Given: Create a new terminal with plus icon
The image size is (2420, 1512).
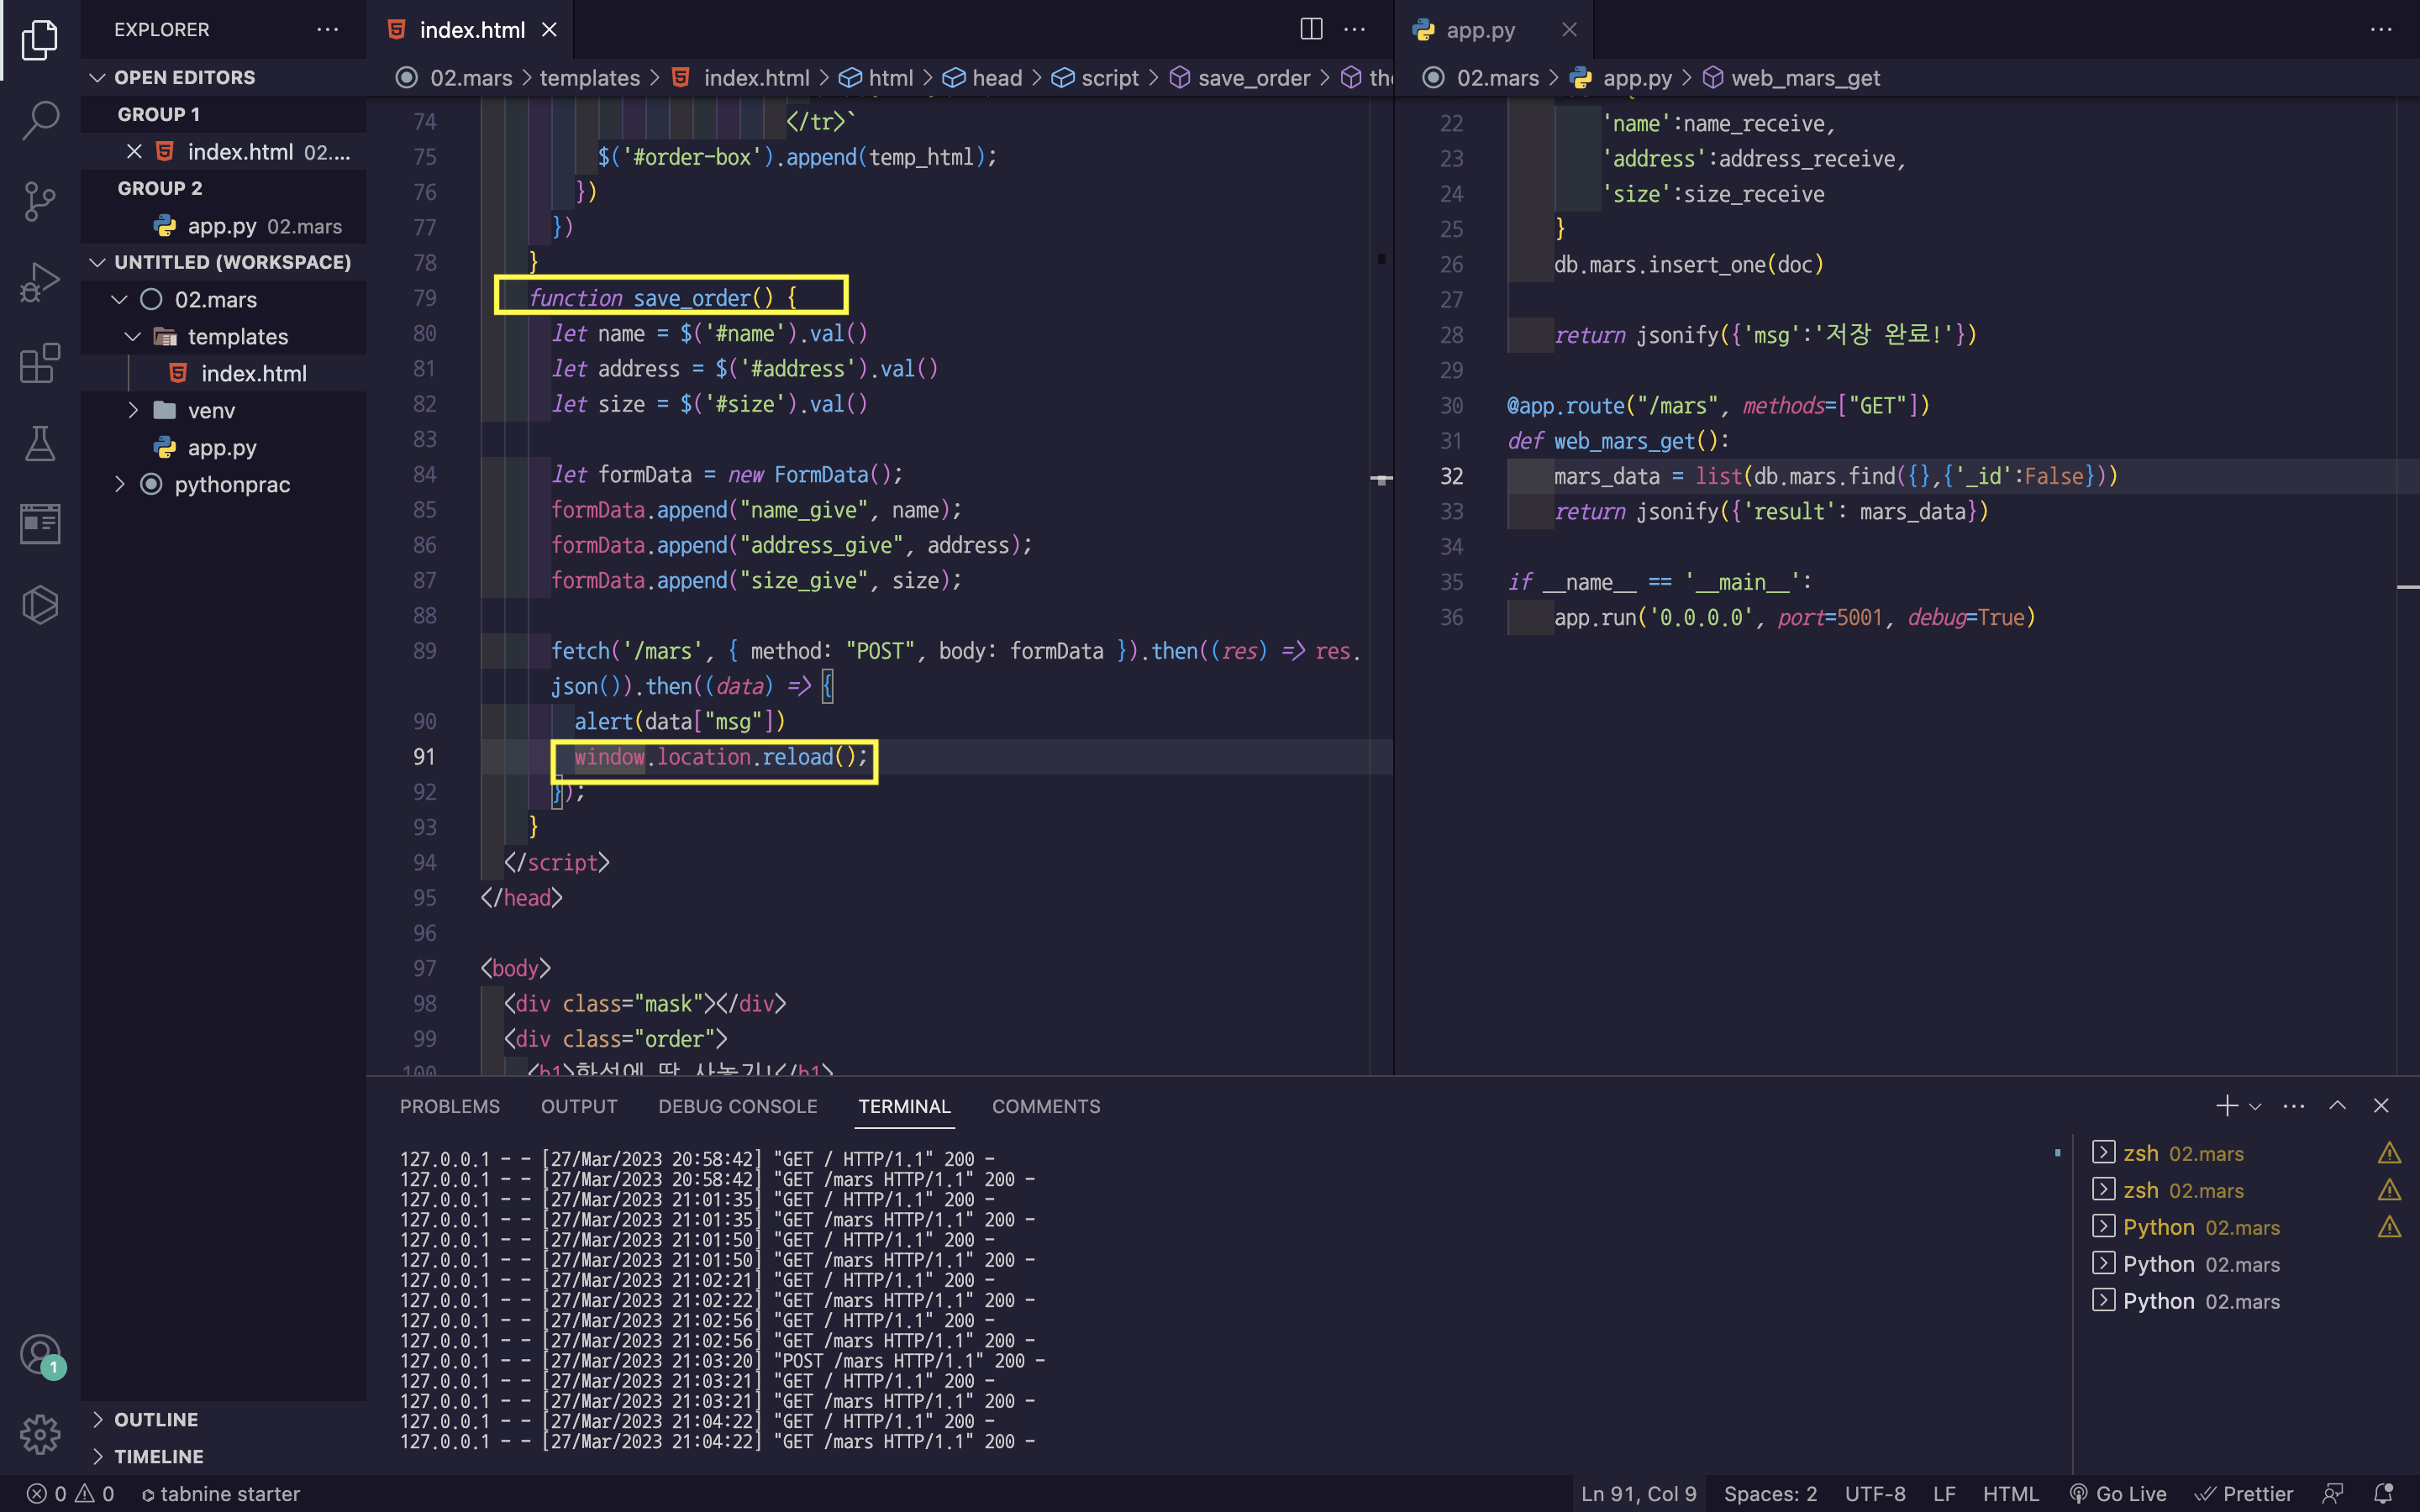Looking at the screenshot, I should pos(2226,1105).
